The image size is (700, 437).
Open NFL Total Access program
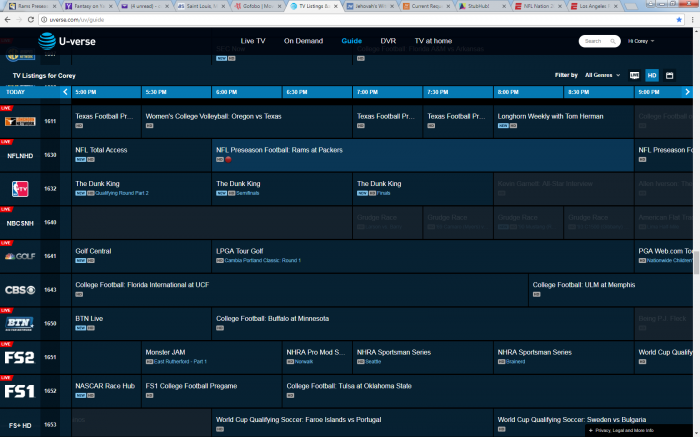tap(141, 155)
